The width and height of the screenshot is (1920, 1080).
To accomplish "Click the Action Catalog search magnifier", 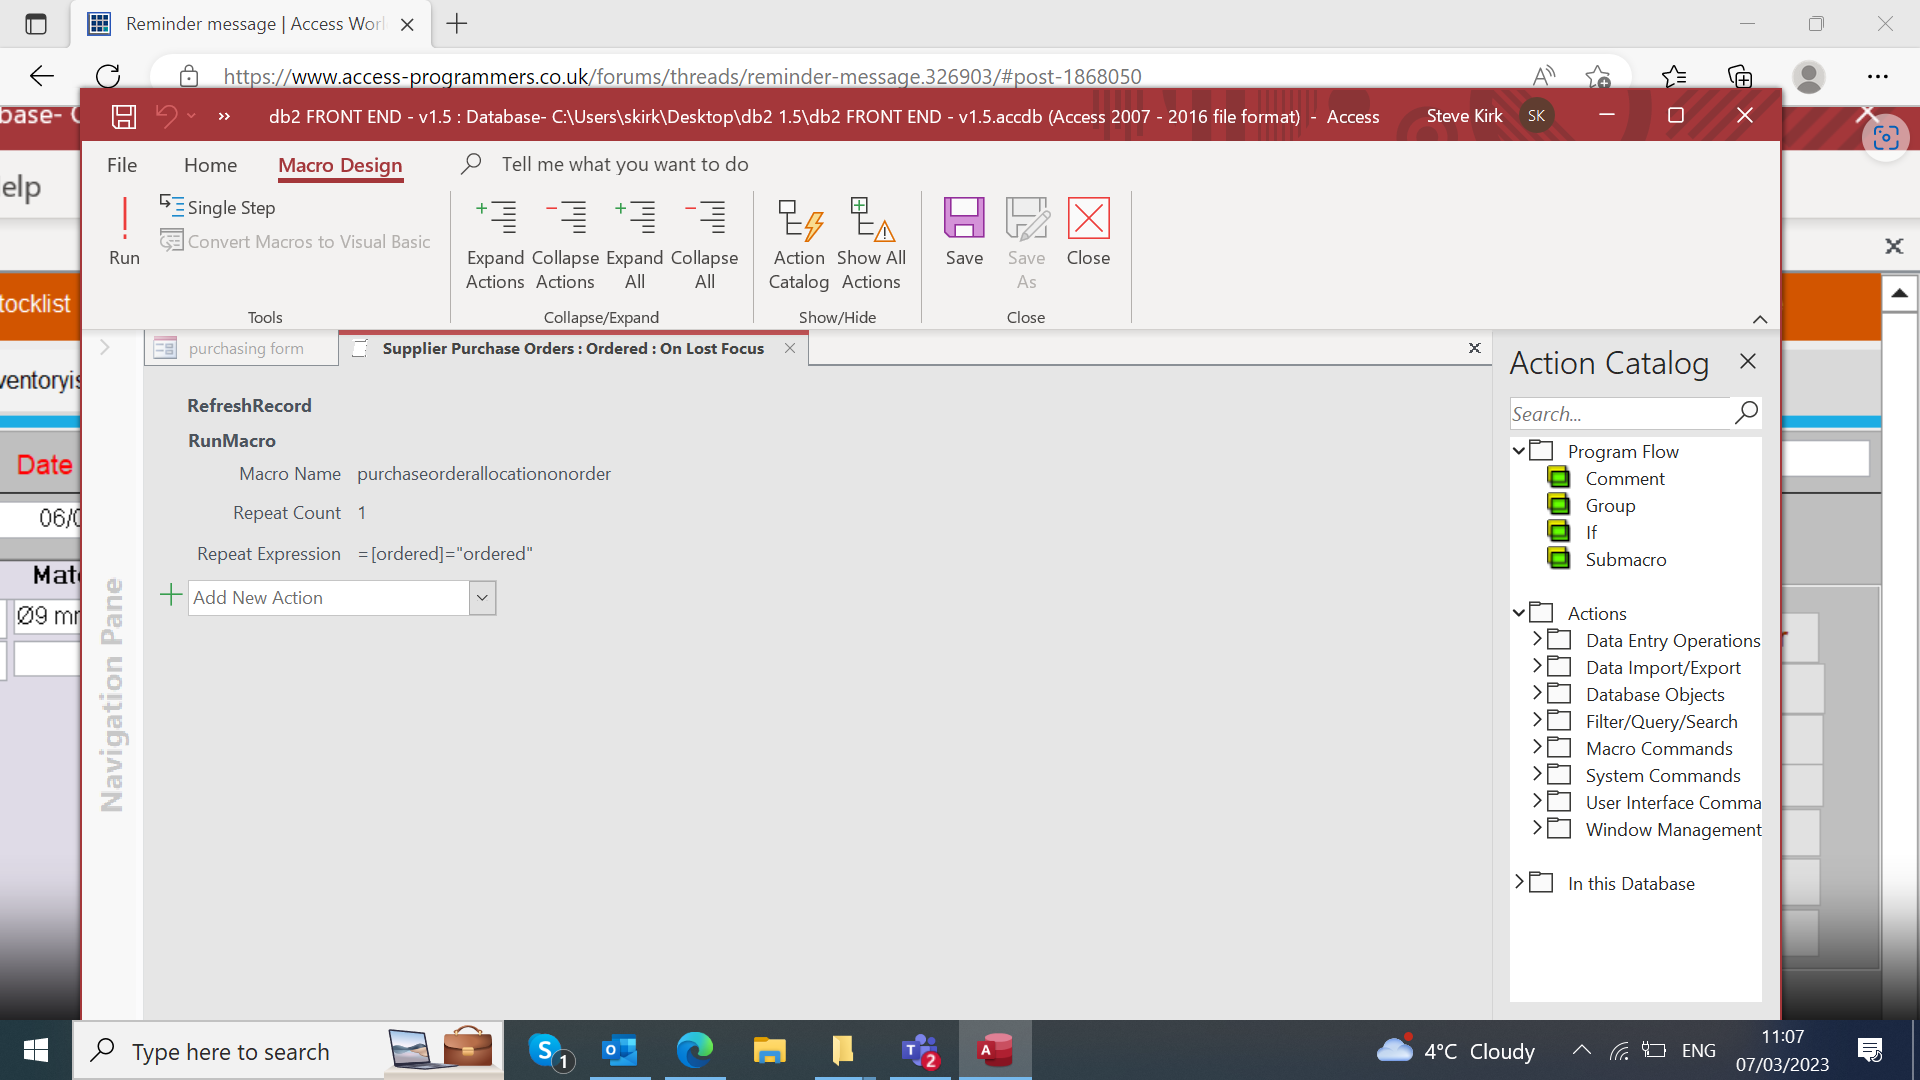I will click(x=1746, y=413).
